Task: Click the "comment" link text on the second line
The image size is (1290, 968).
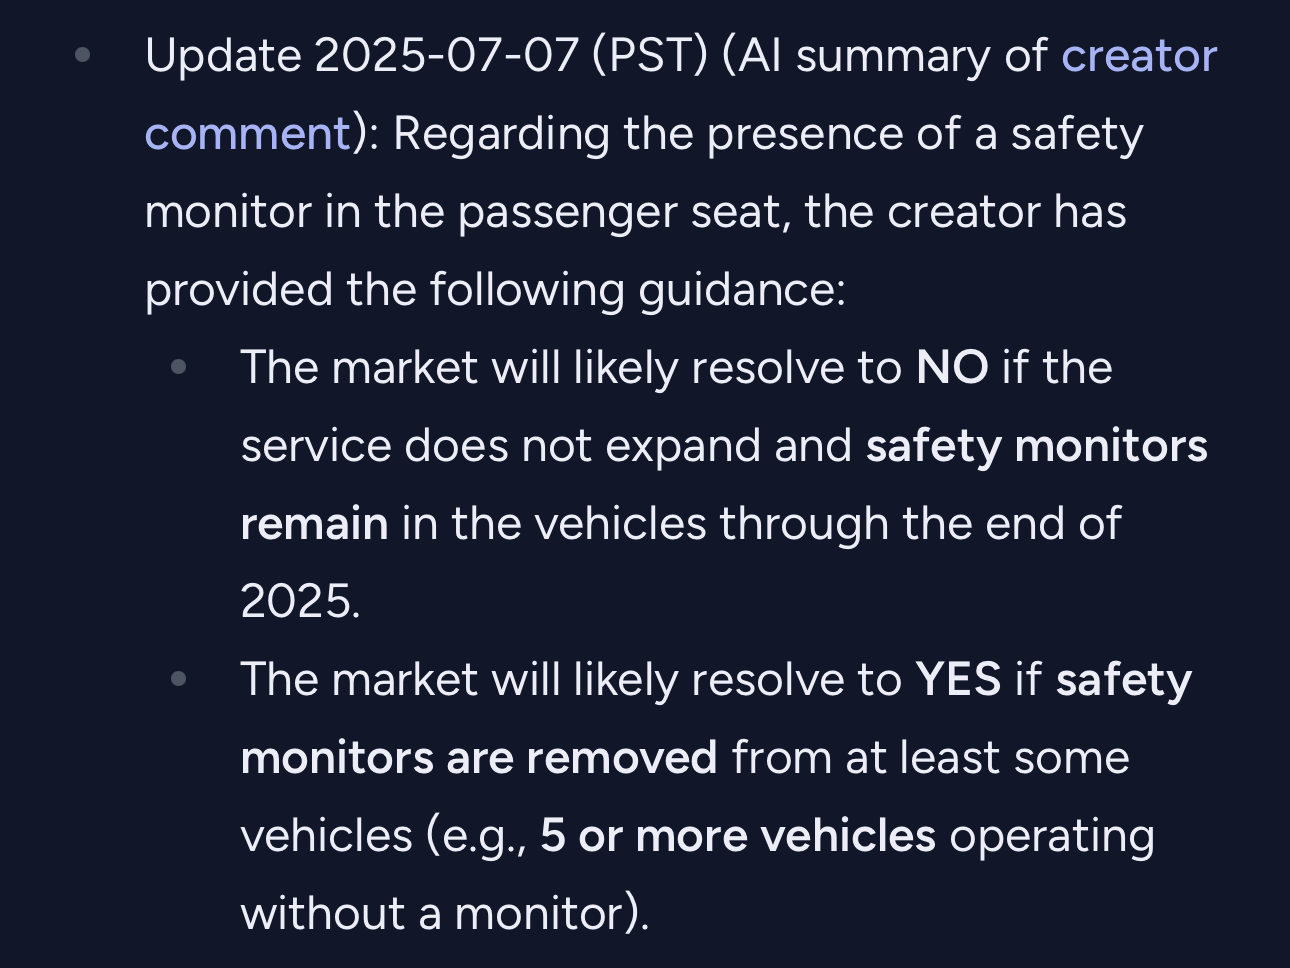Action: tap(247, 134)
